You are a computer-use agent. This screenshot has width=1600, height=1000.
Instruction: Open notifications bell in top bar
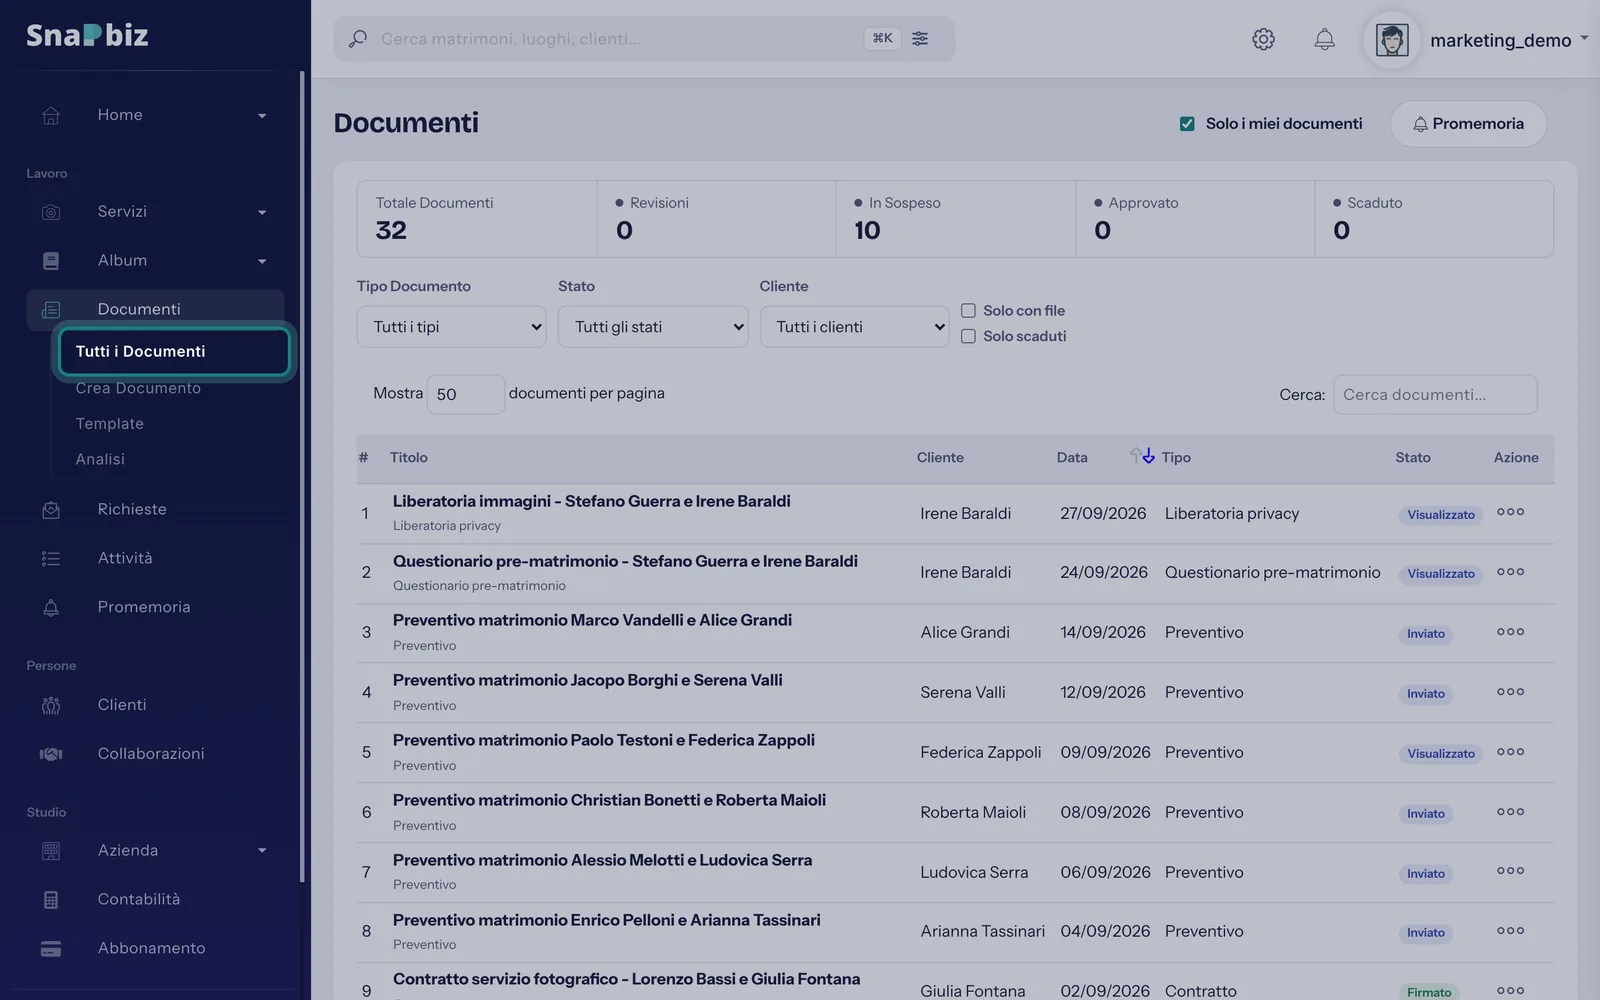point(1324,39)
